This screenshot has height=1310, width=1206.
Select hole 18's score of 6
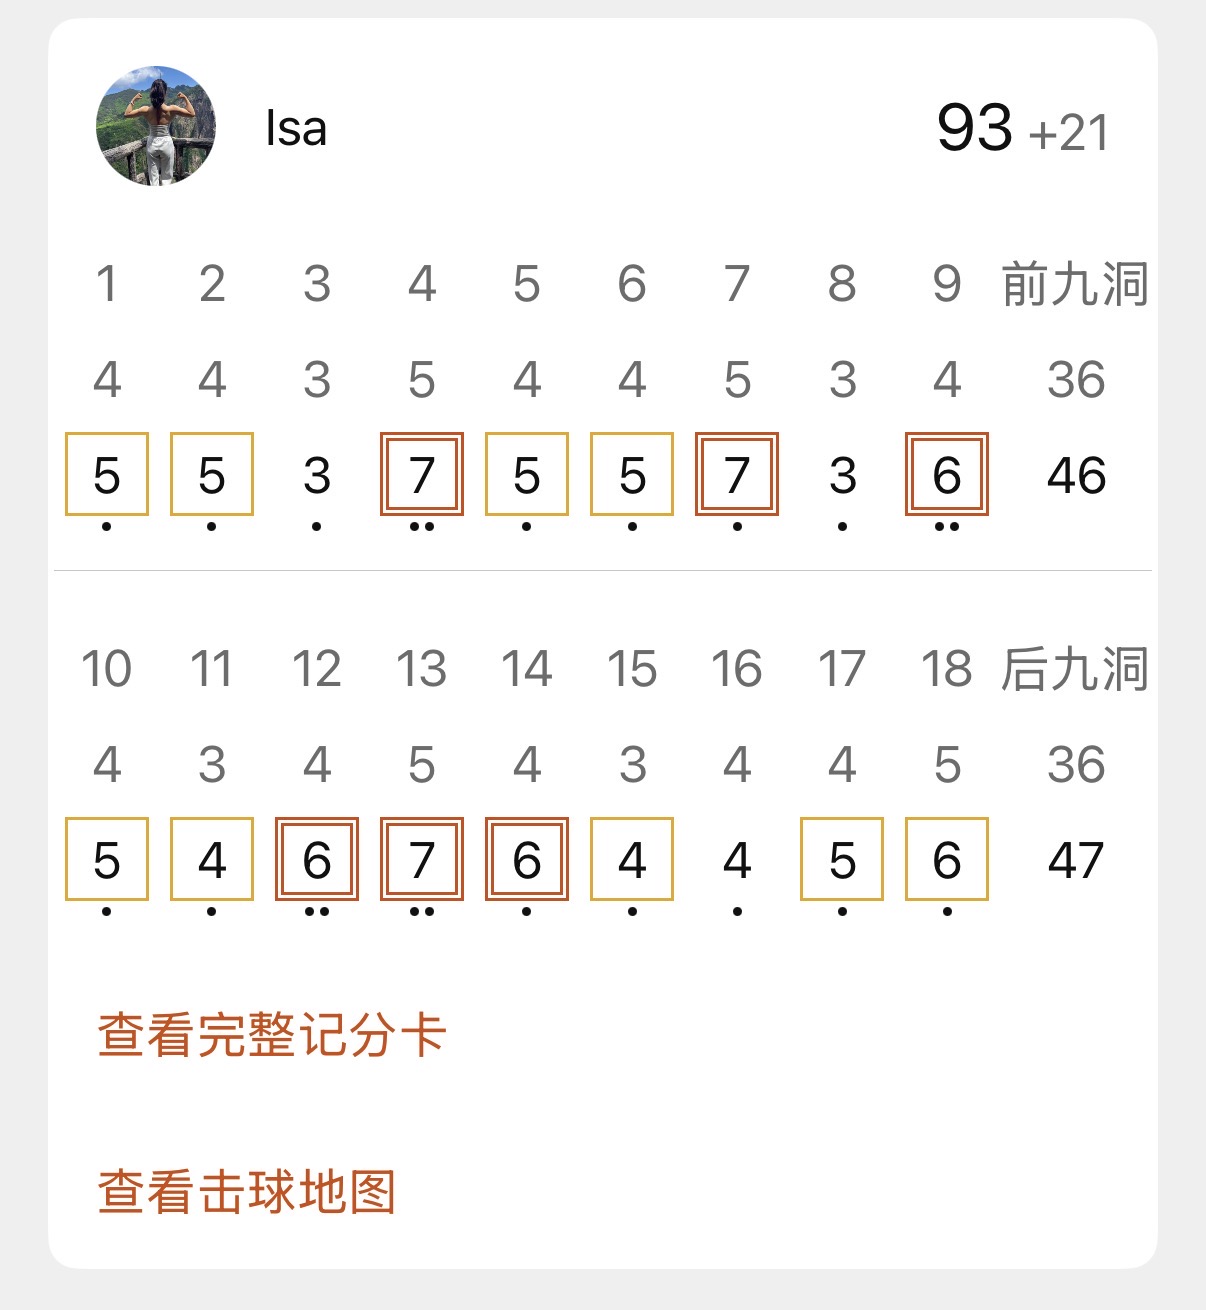coord(947,860)
